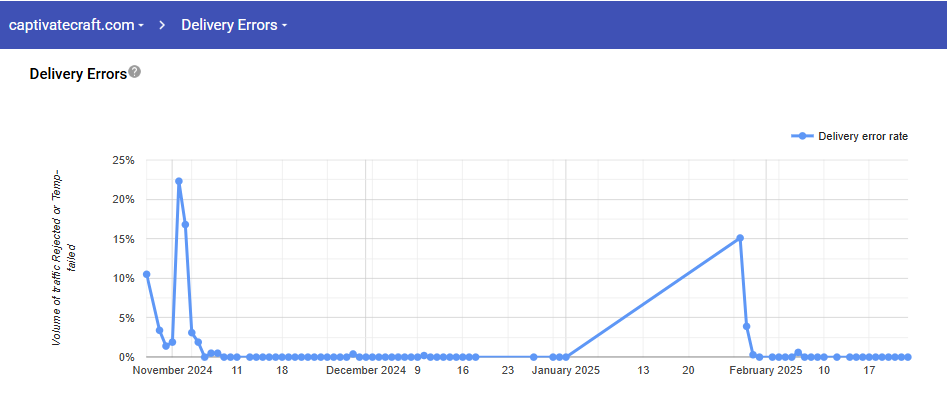This screenshot has height=398, width=947.
Task: Click the 15% data point before February 2025
Action: (x=740, y=238)
